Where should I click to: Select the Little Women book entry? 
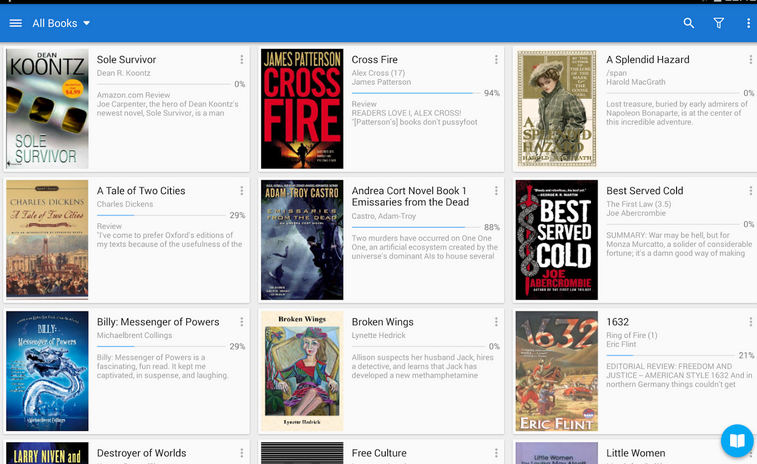[x=634, y=452]
